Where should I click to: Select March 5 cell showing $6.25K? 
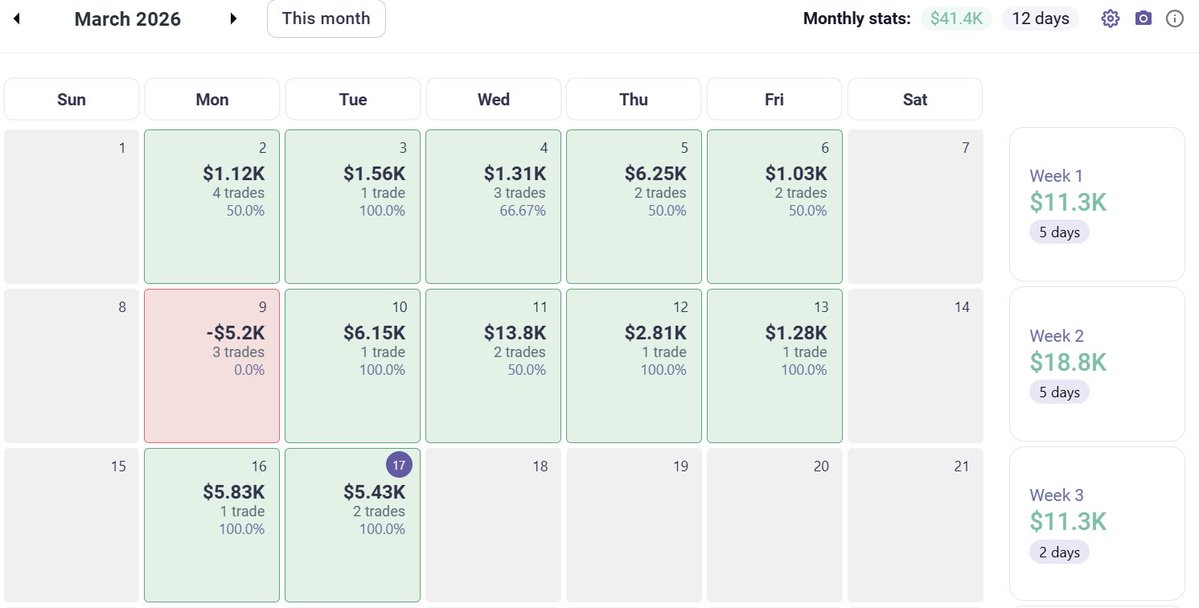pos(634,206)
